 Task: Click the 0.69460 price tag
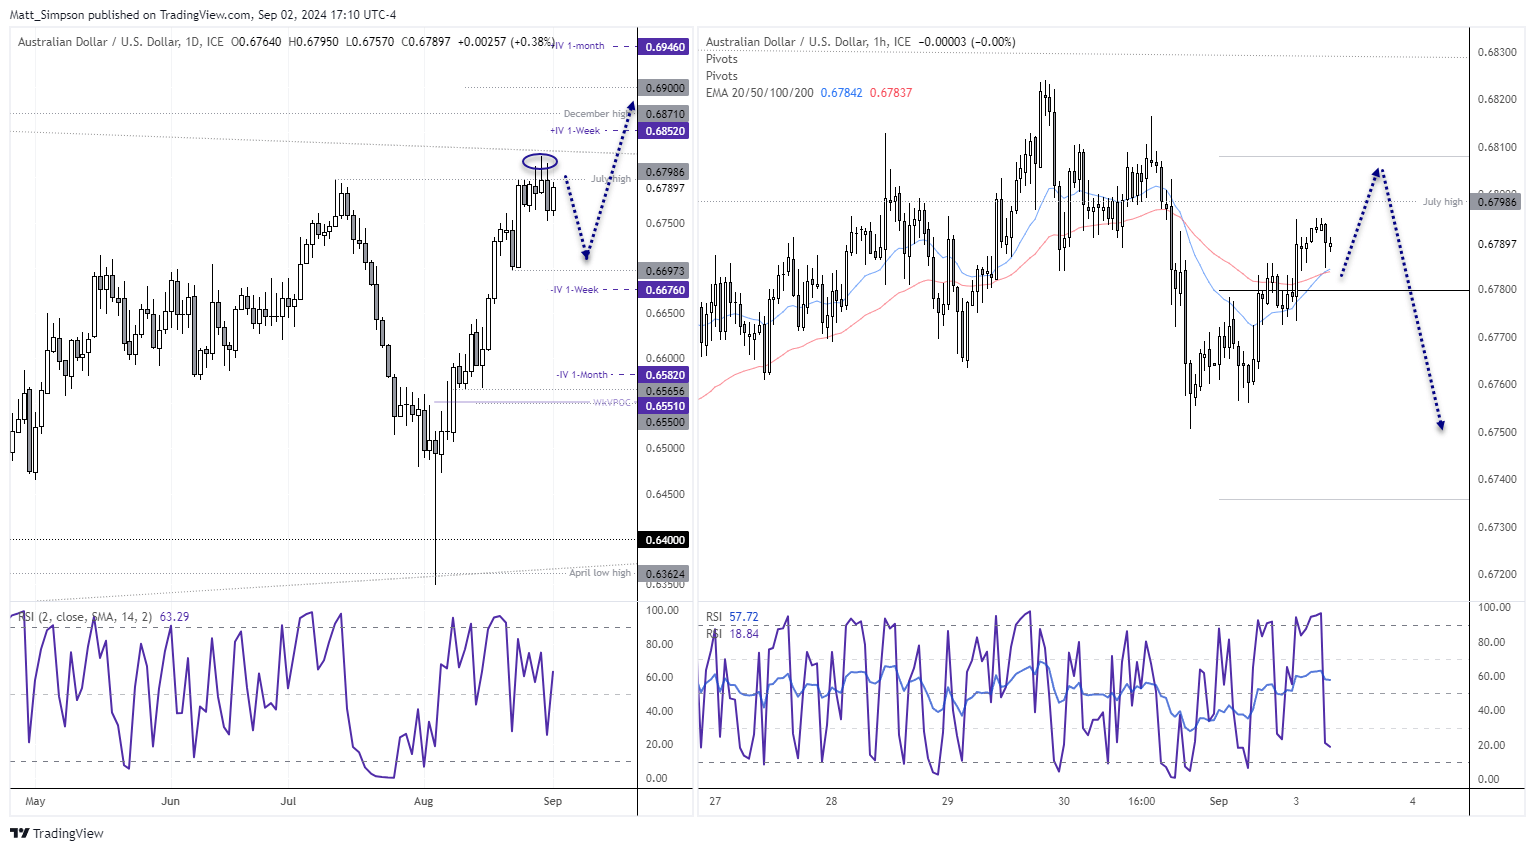click(665, 47)
